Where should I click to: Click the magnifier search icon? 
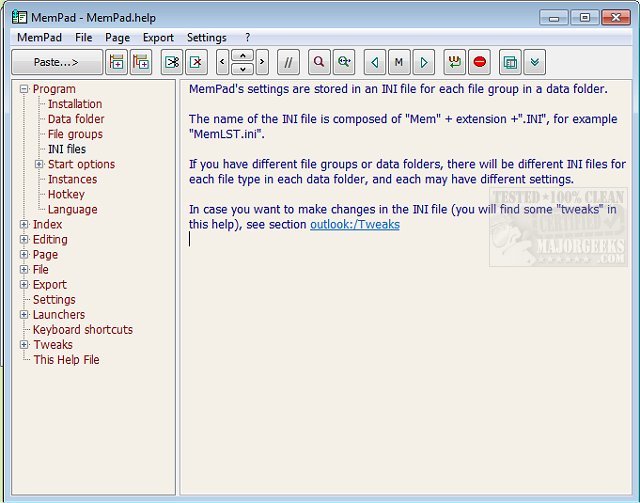pos(319,62)
